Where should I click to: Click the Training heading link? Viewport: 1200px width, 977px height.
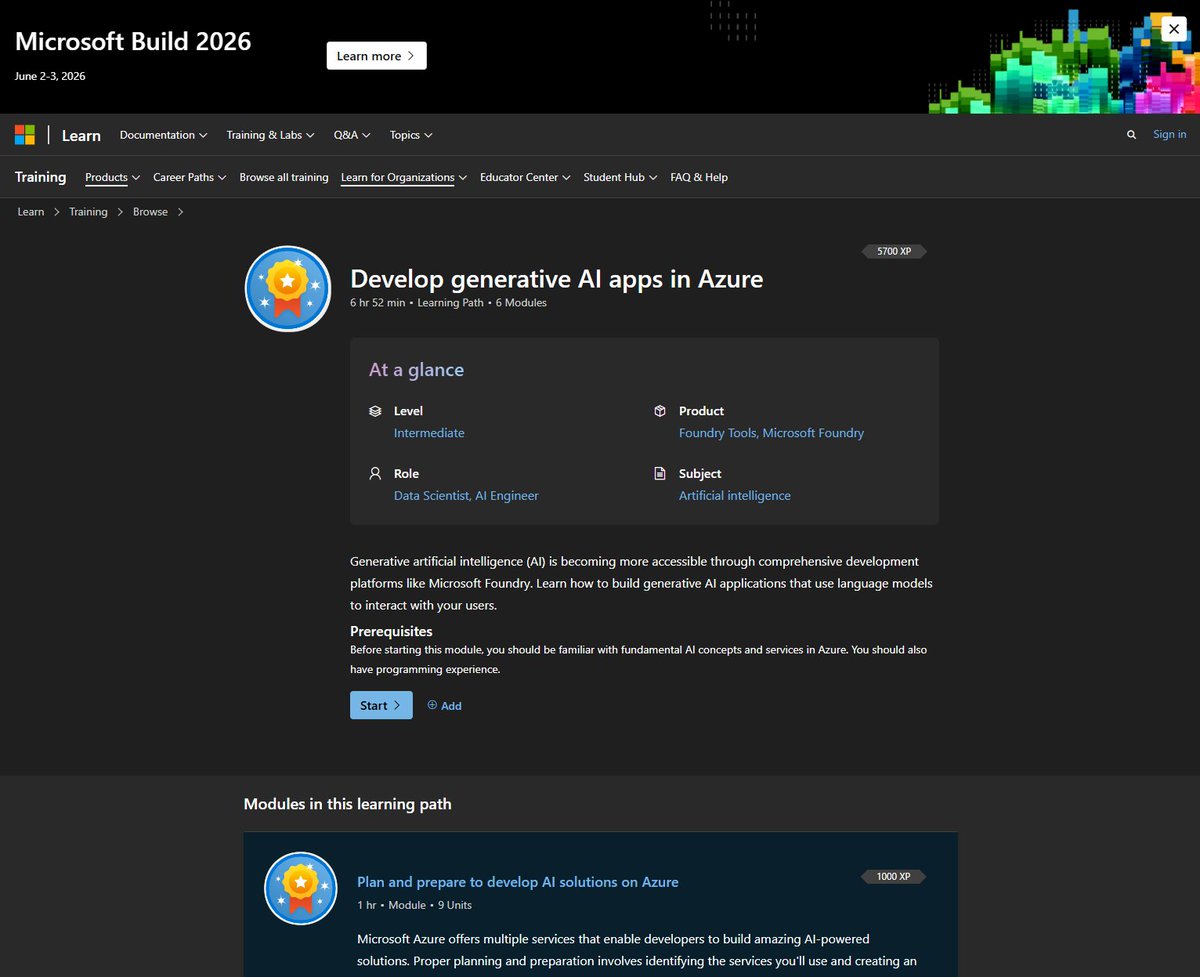[40, 177]
